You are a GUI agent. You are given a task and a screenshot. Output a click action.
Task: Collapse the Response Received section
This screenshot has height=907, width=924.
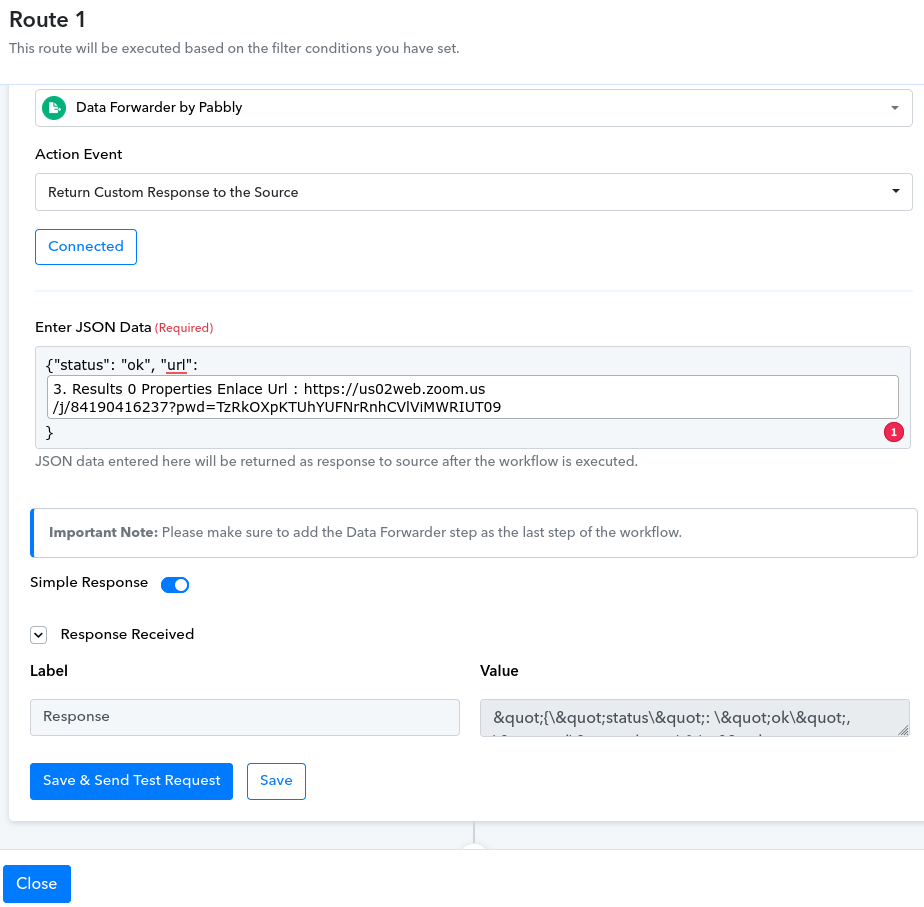click(x=39, y=635)
